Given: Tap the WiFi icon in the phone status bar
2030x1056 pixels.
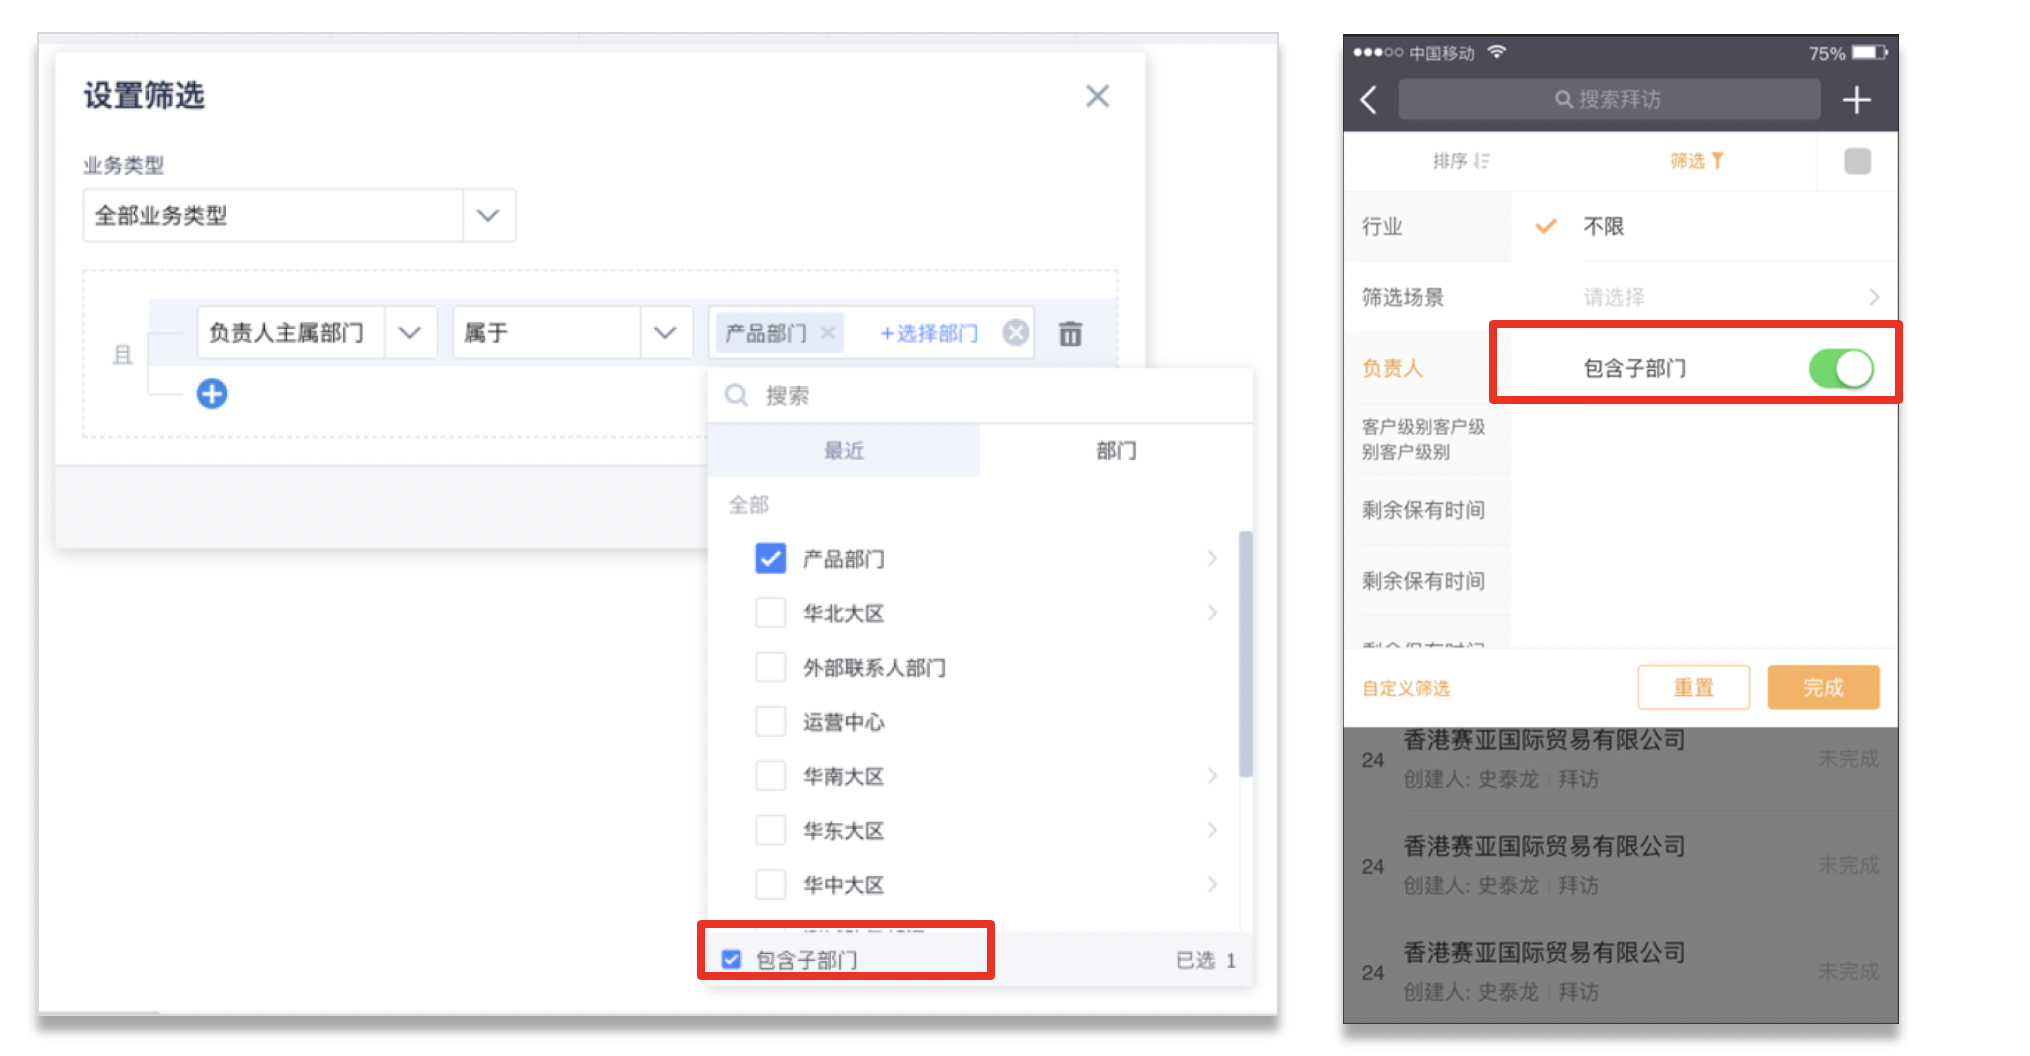Looking at the screenshot, I should click(x=1497, y=52).
